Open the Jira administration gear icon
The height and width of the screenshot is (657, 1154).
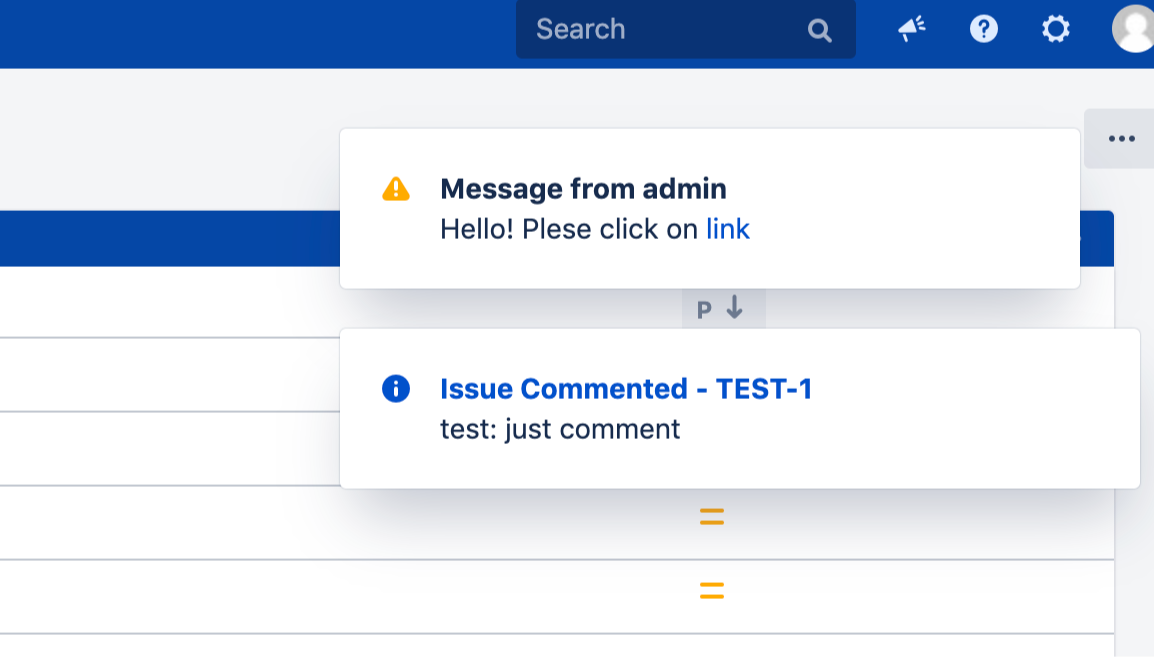click(1055, 30)
